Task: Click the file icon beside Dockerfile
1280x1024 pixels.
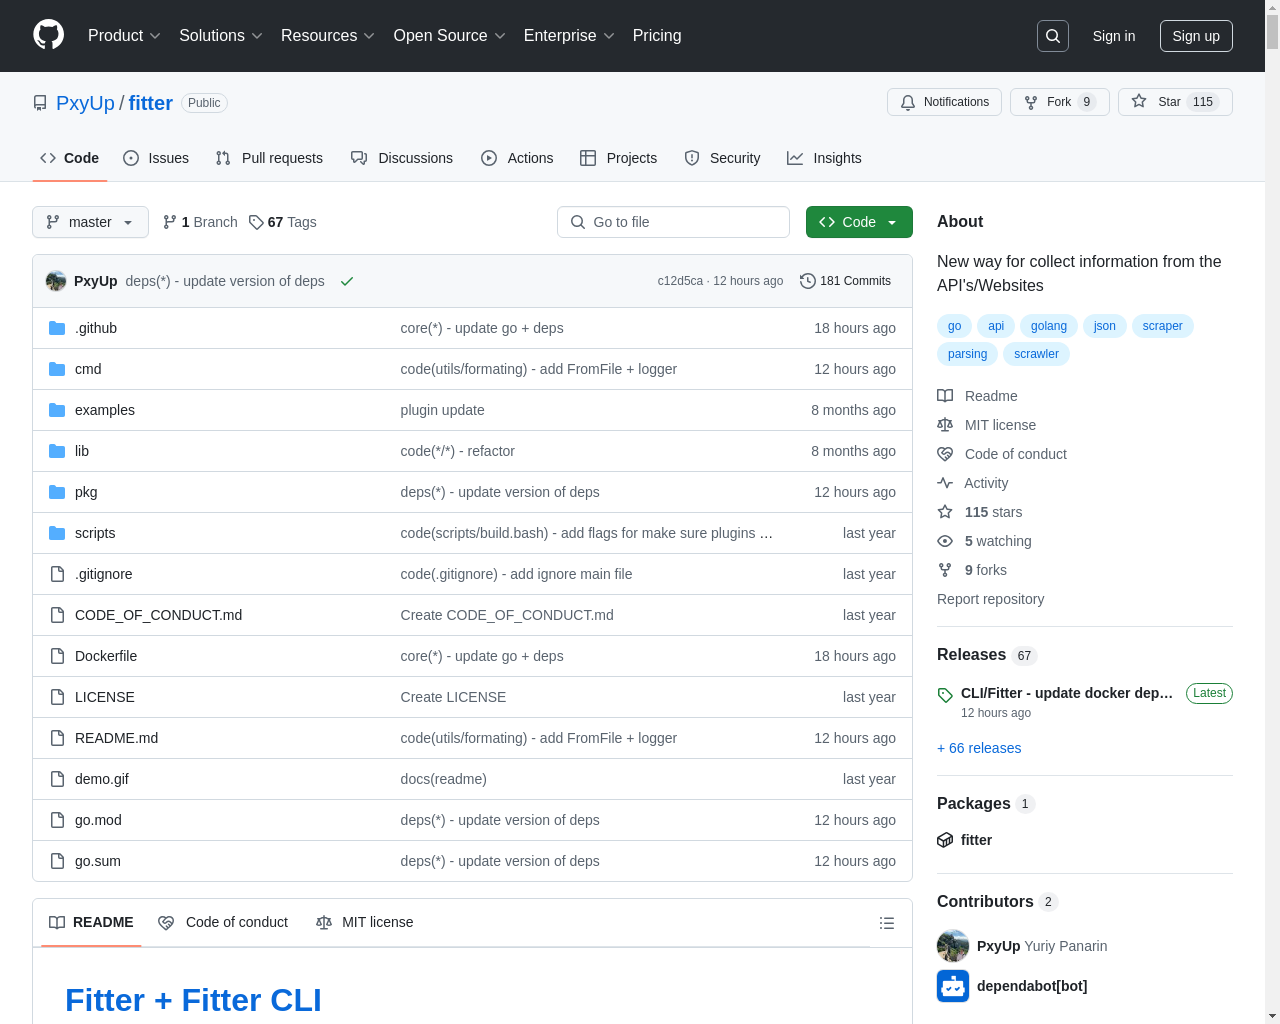Action: pos(57,656)
